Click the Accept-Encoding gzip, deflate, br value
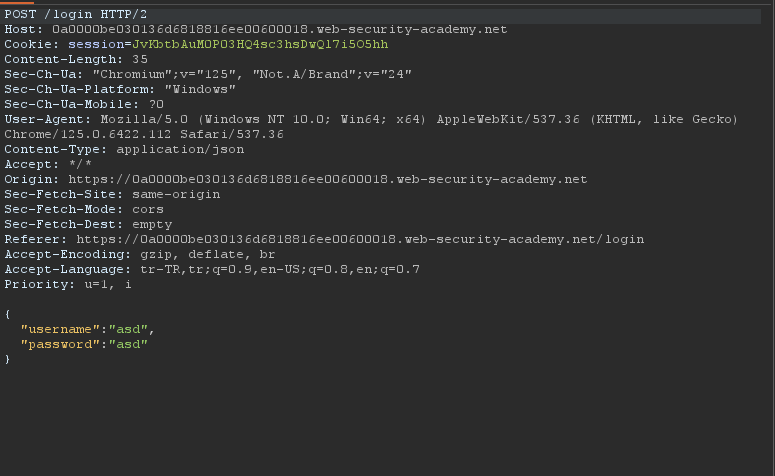 (x=208, y=255)
